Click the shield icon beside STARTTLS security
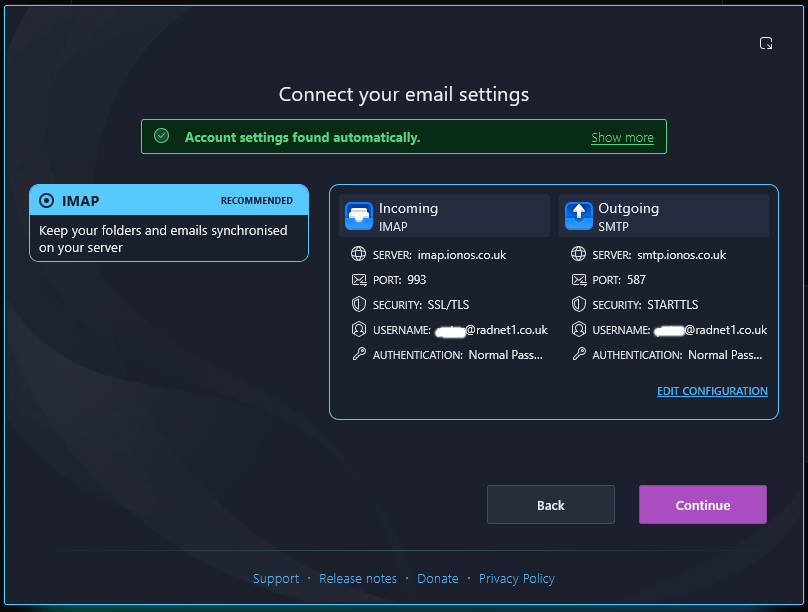Screen dimensions: 808x612 579,304
